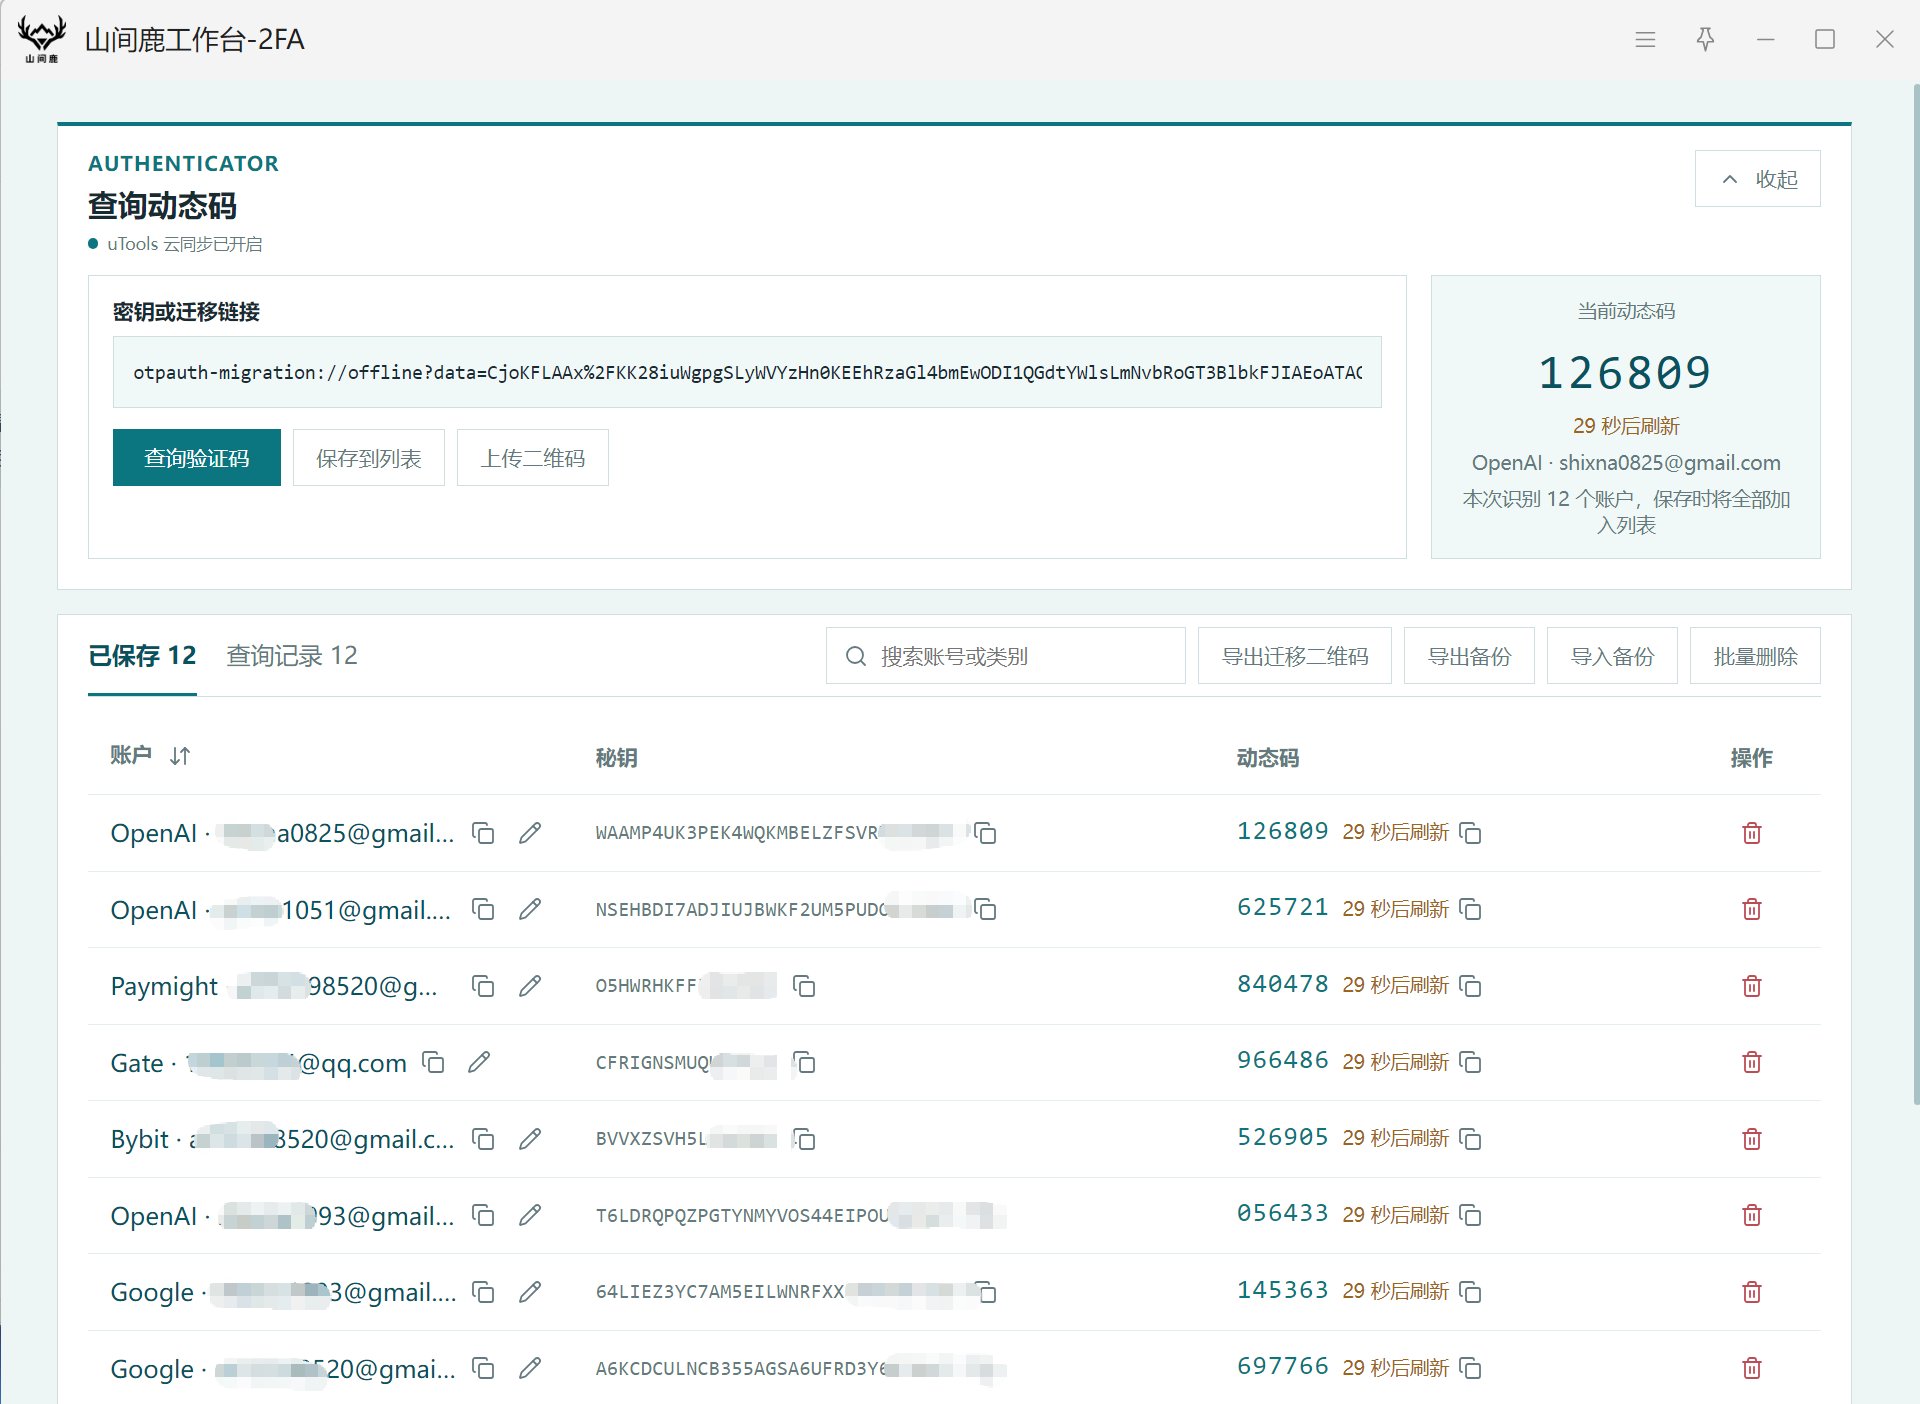Edit the Gate qq.com account
This screenshot has width=1920, height=1404.
(479, 1062)
